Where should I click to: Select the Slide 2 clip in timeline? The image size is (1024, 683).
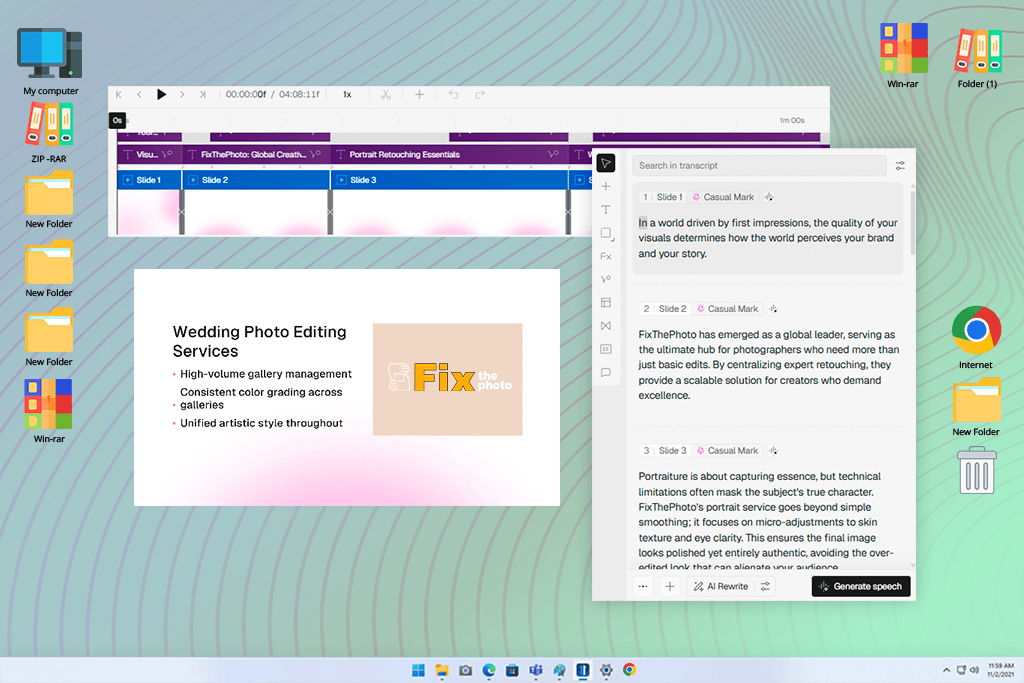point(257,180)
